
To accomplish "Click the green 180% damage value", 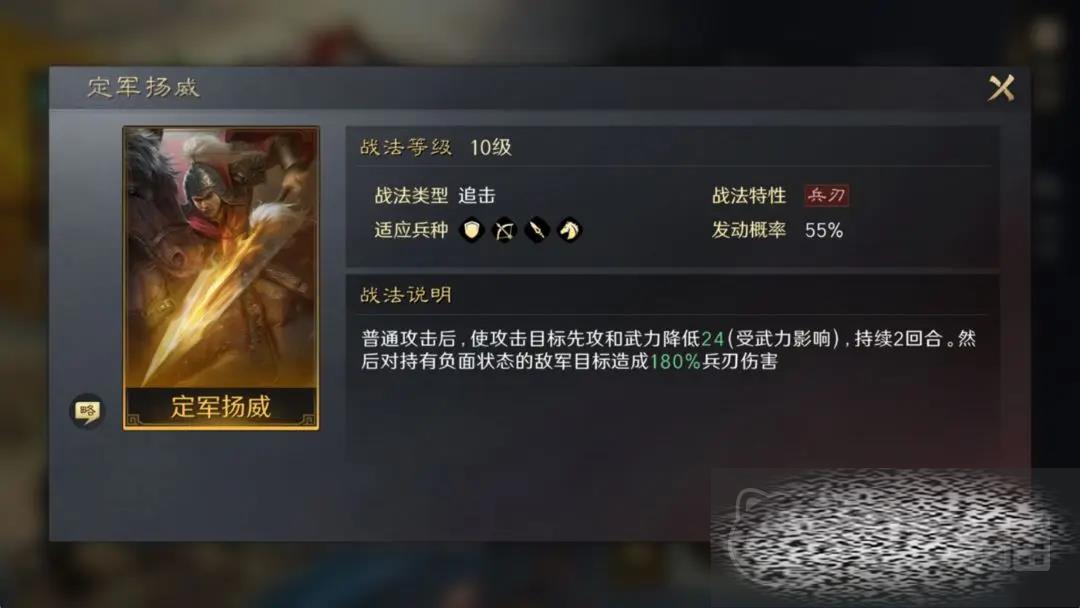I will (675, 361).
